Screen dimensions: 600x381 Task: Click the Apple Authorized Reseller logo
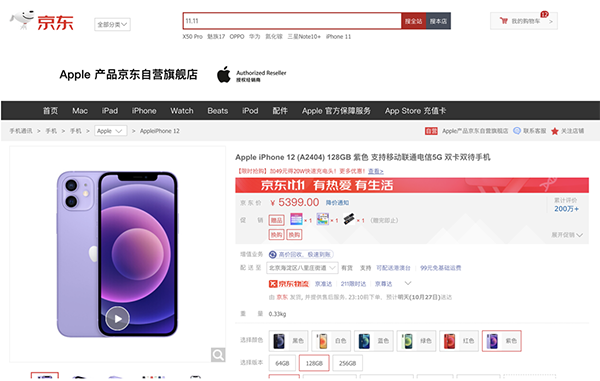click(x=251, y=75)
